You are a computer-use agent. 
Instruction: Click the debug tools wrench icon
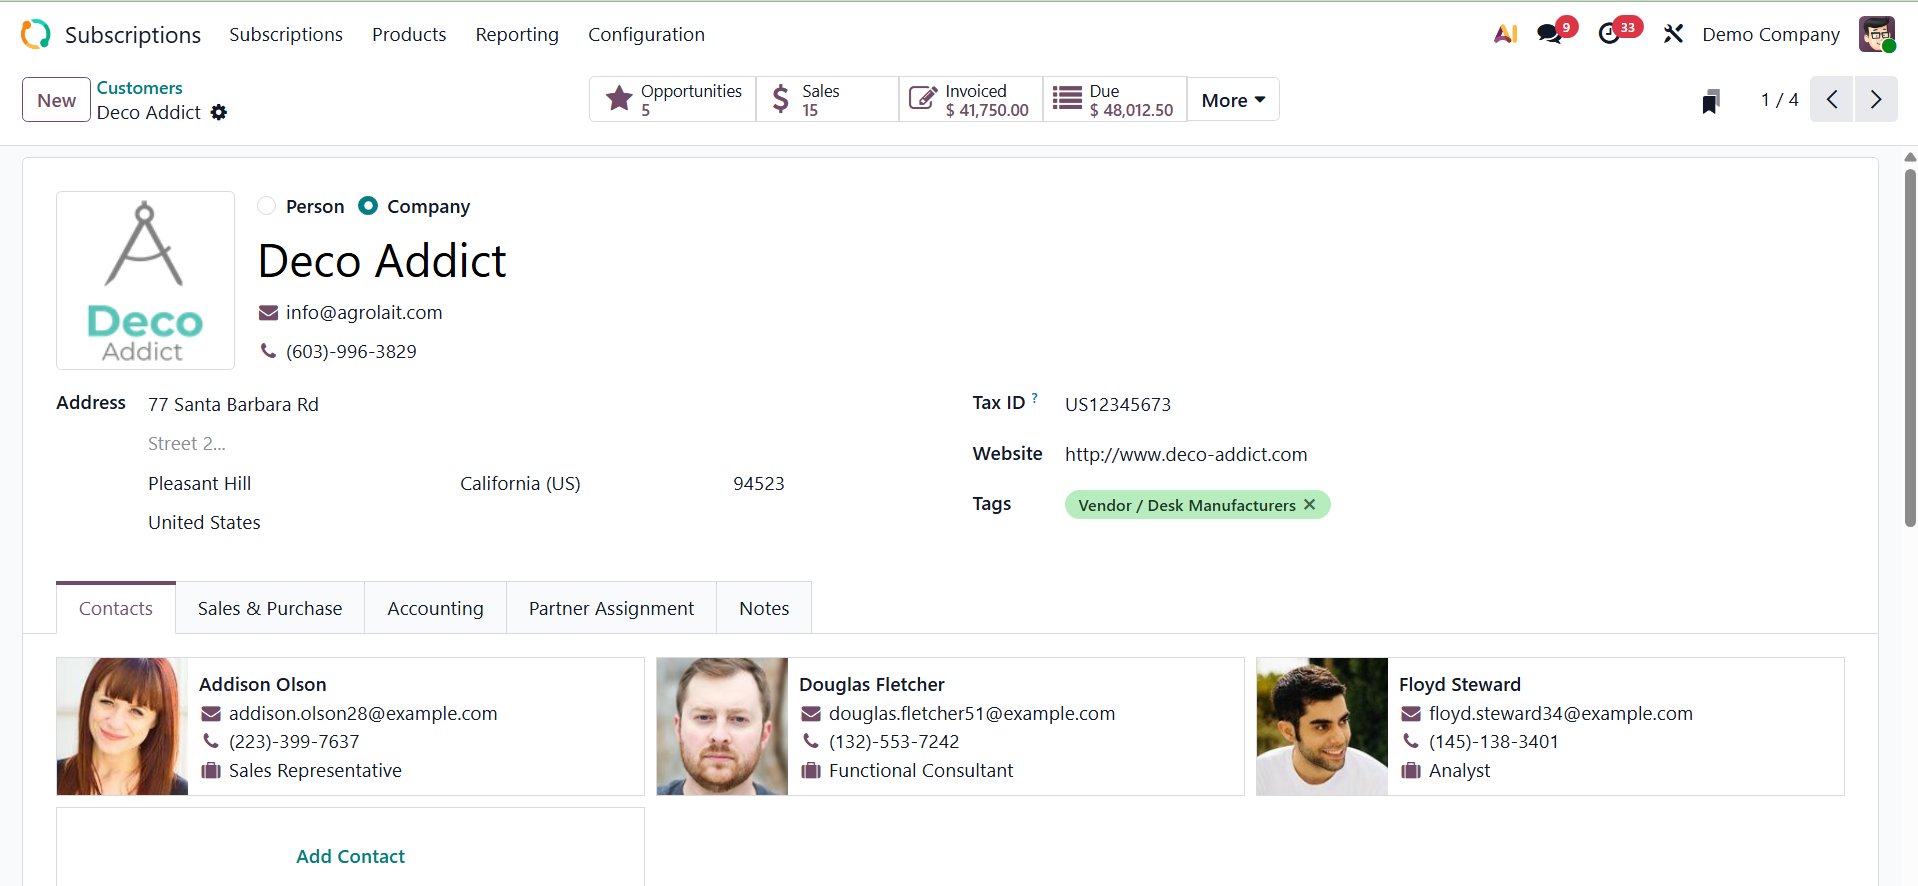pos(1673,34)
